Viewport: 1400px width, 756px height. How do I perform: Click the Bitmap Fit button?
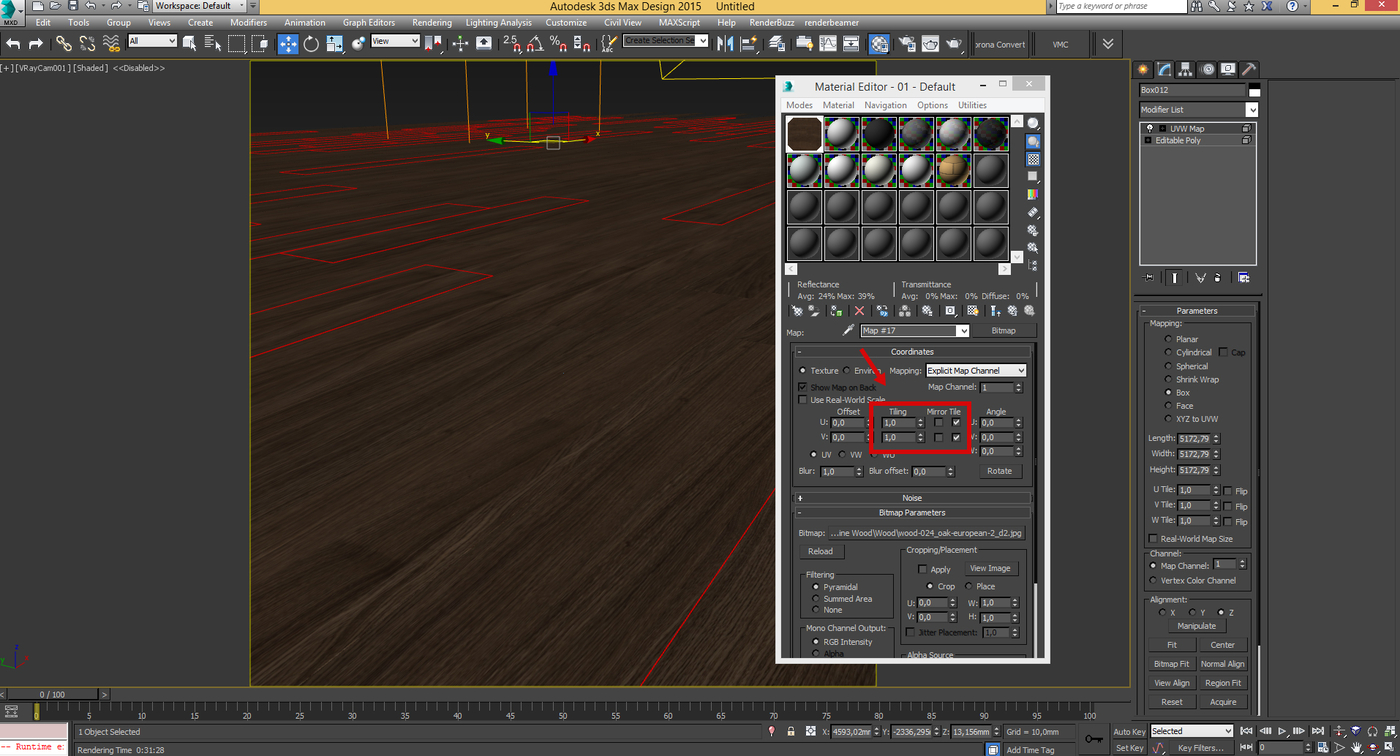(x=1172, y=664)
